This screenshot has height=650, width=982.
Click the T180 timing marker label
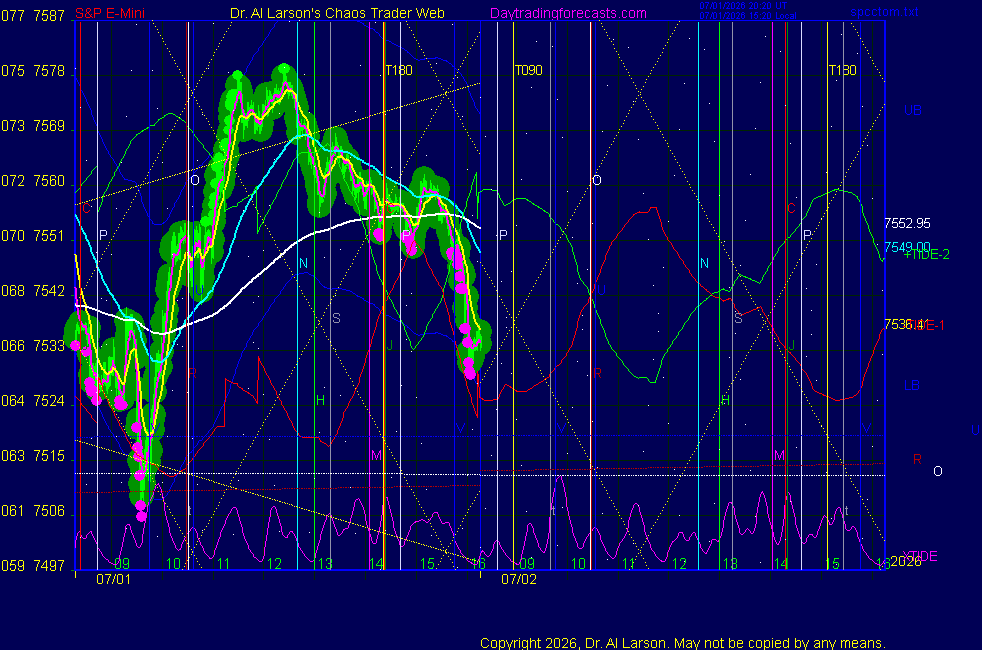tap(399, 70)
